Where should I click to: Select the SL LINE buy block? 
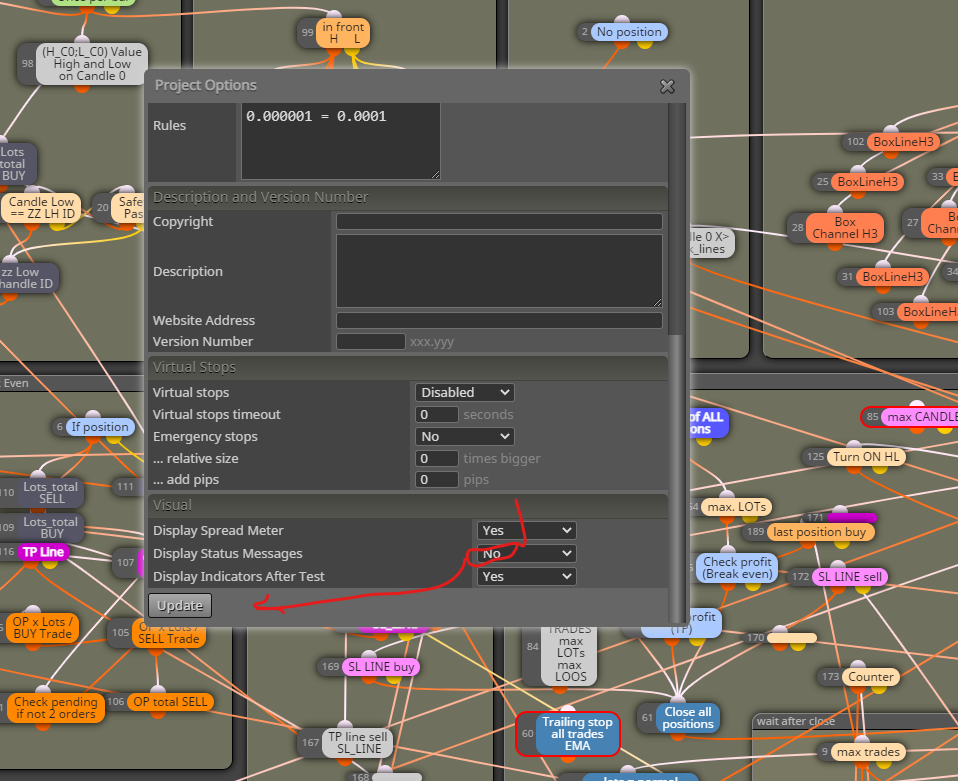(x=381, y=667)
